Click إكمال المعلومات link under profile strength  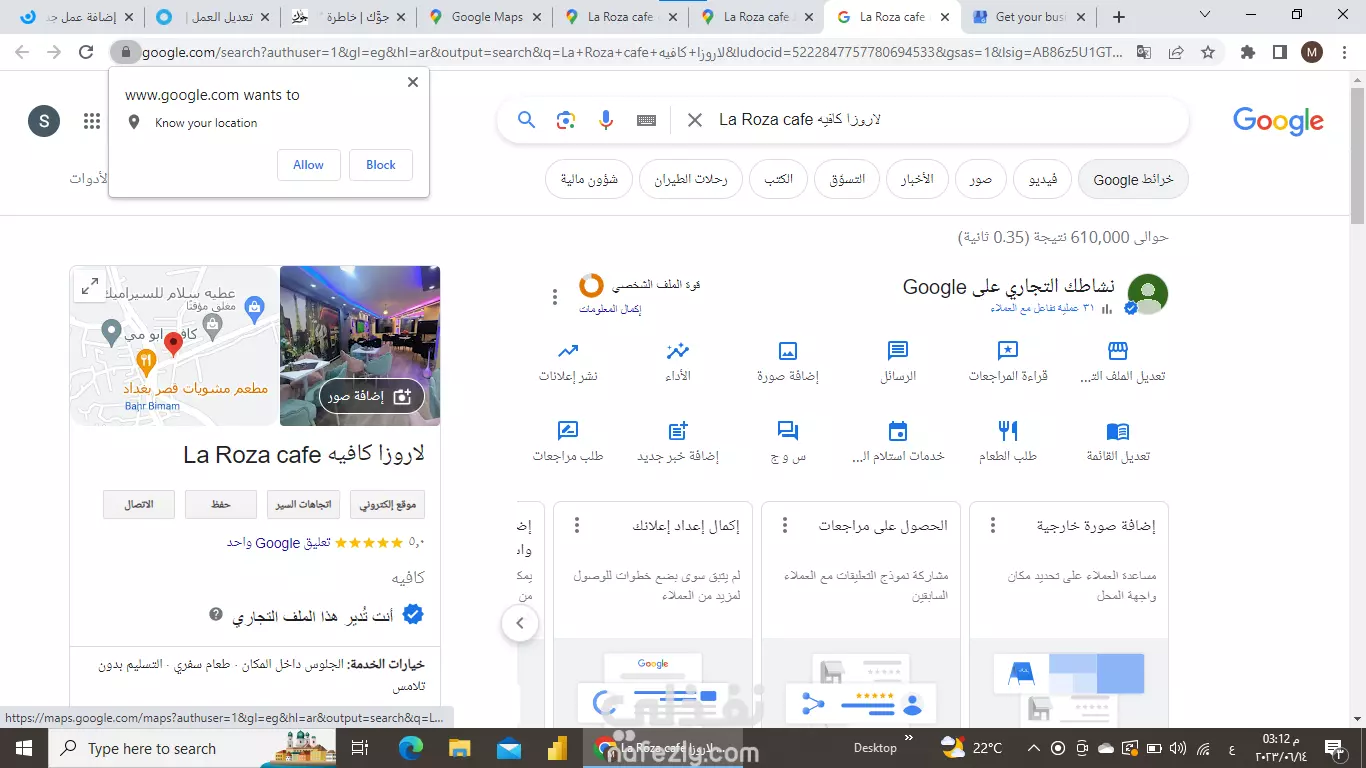(610, 309)
